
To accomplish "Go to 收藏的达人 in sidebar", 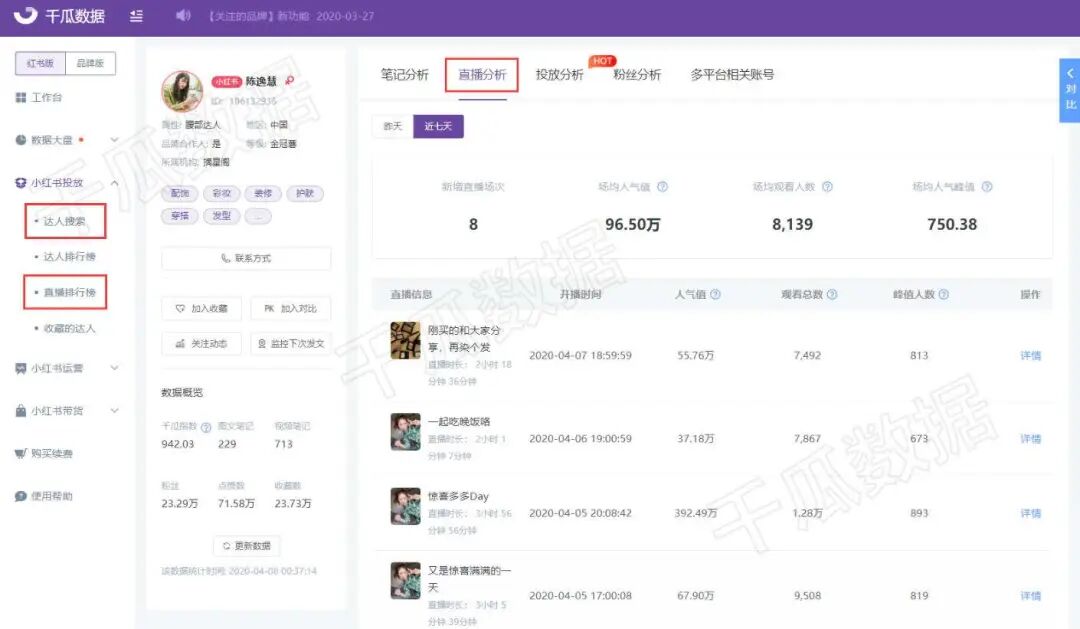I will click(70, 329).
